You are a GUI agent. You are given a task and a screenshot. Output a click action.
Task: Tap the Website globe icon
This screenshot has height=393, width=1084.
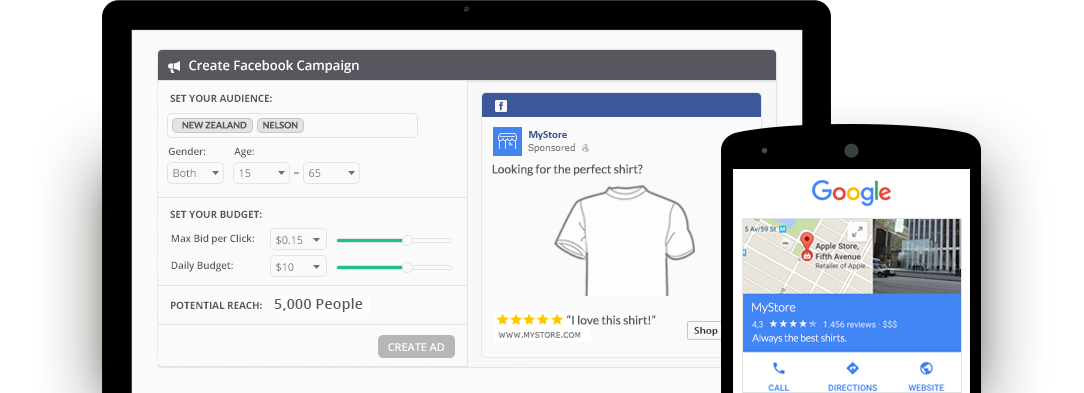click(926, 368)
